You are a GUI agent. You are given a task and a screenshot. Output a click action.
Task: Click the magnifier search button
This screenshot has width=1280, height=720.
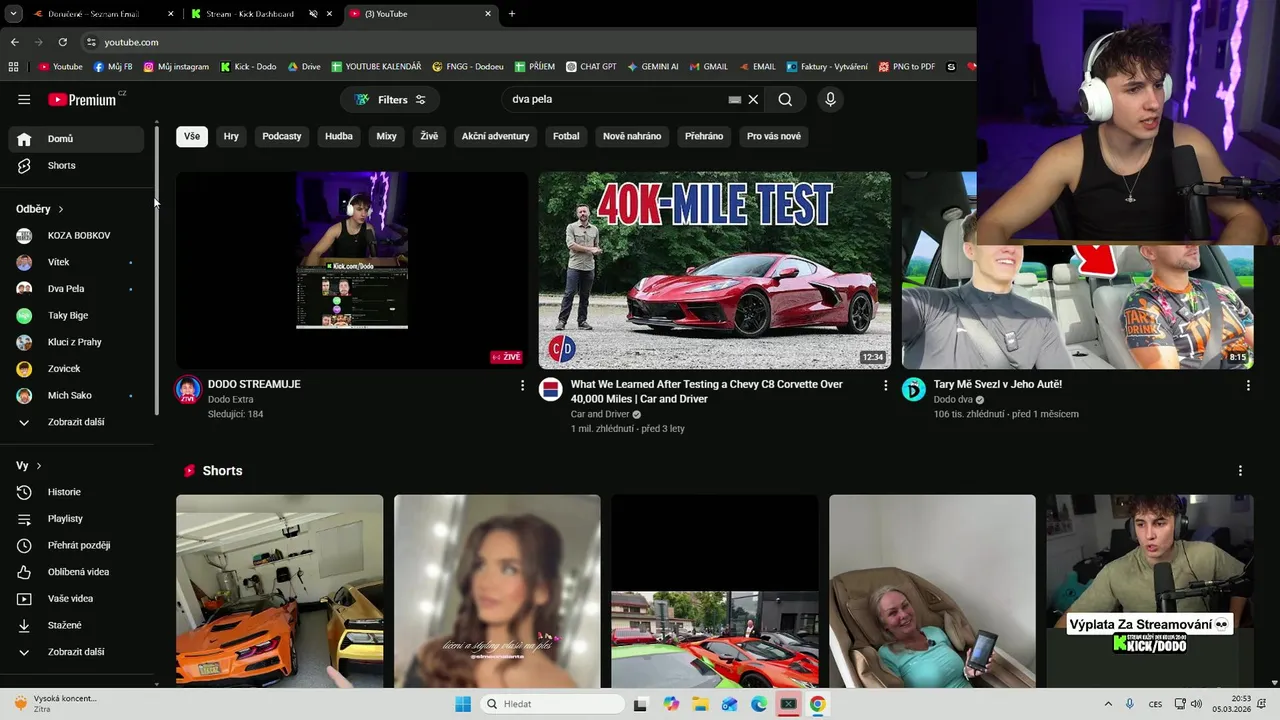click(x=785, y=99)
